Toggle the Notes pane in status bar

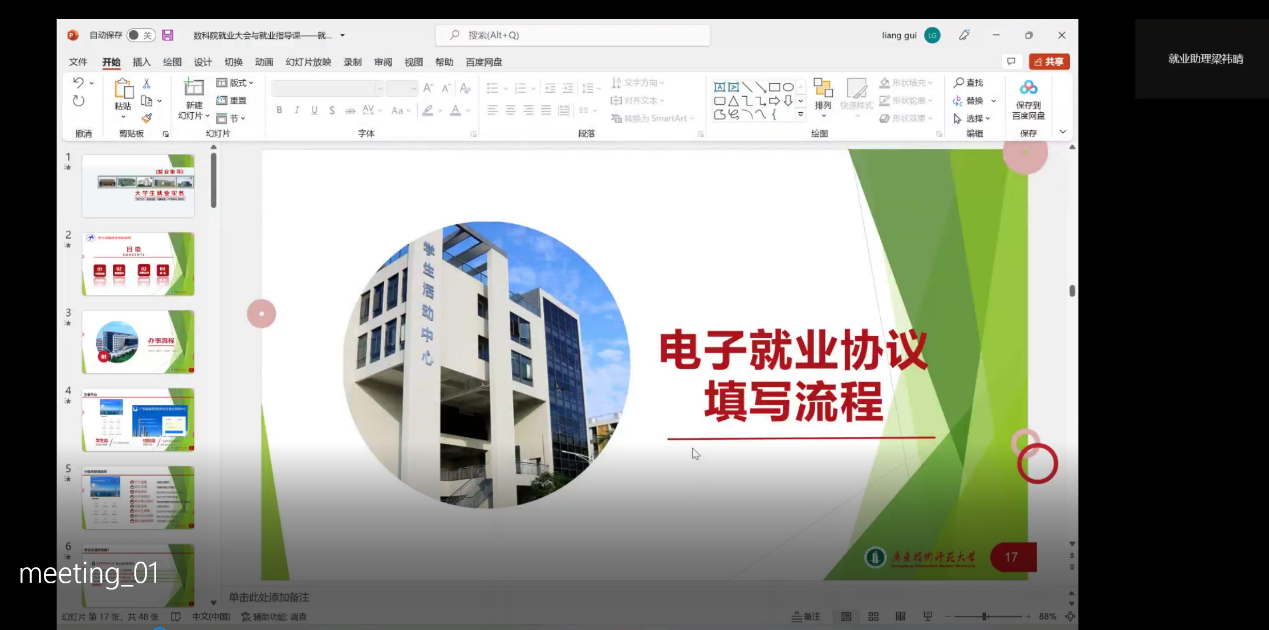pos(806,616)
